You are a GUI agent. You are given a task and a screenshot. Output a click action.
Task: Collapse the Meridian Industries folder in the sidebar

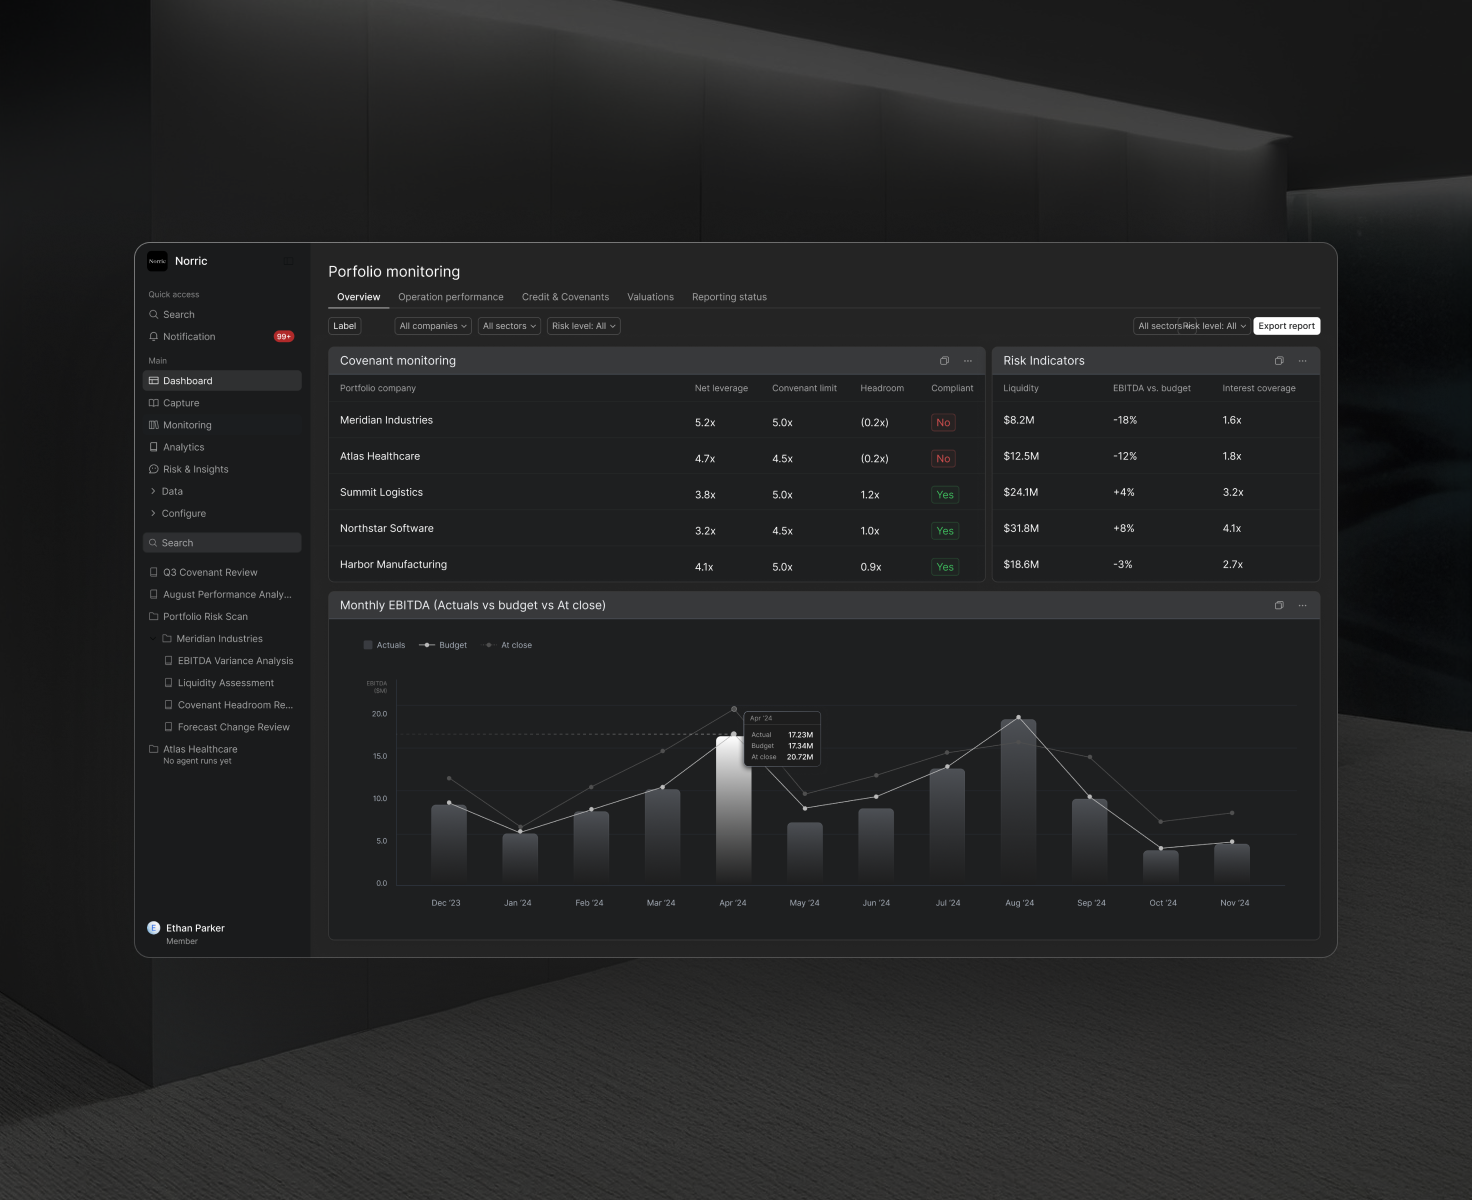[153, 639]
